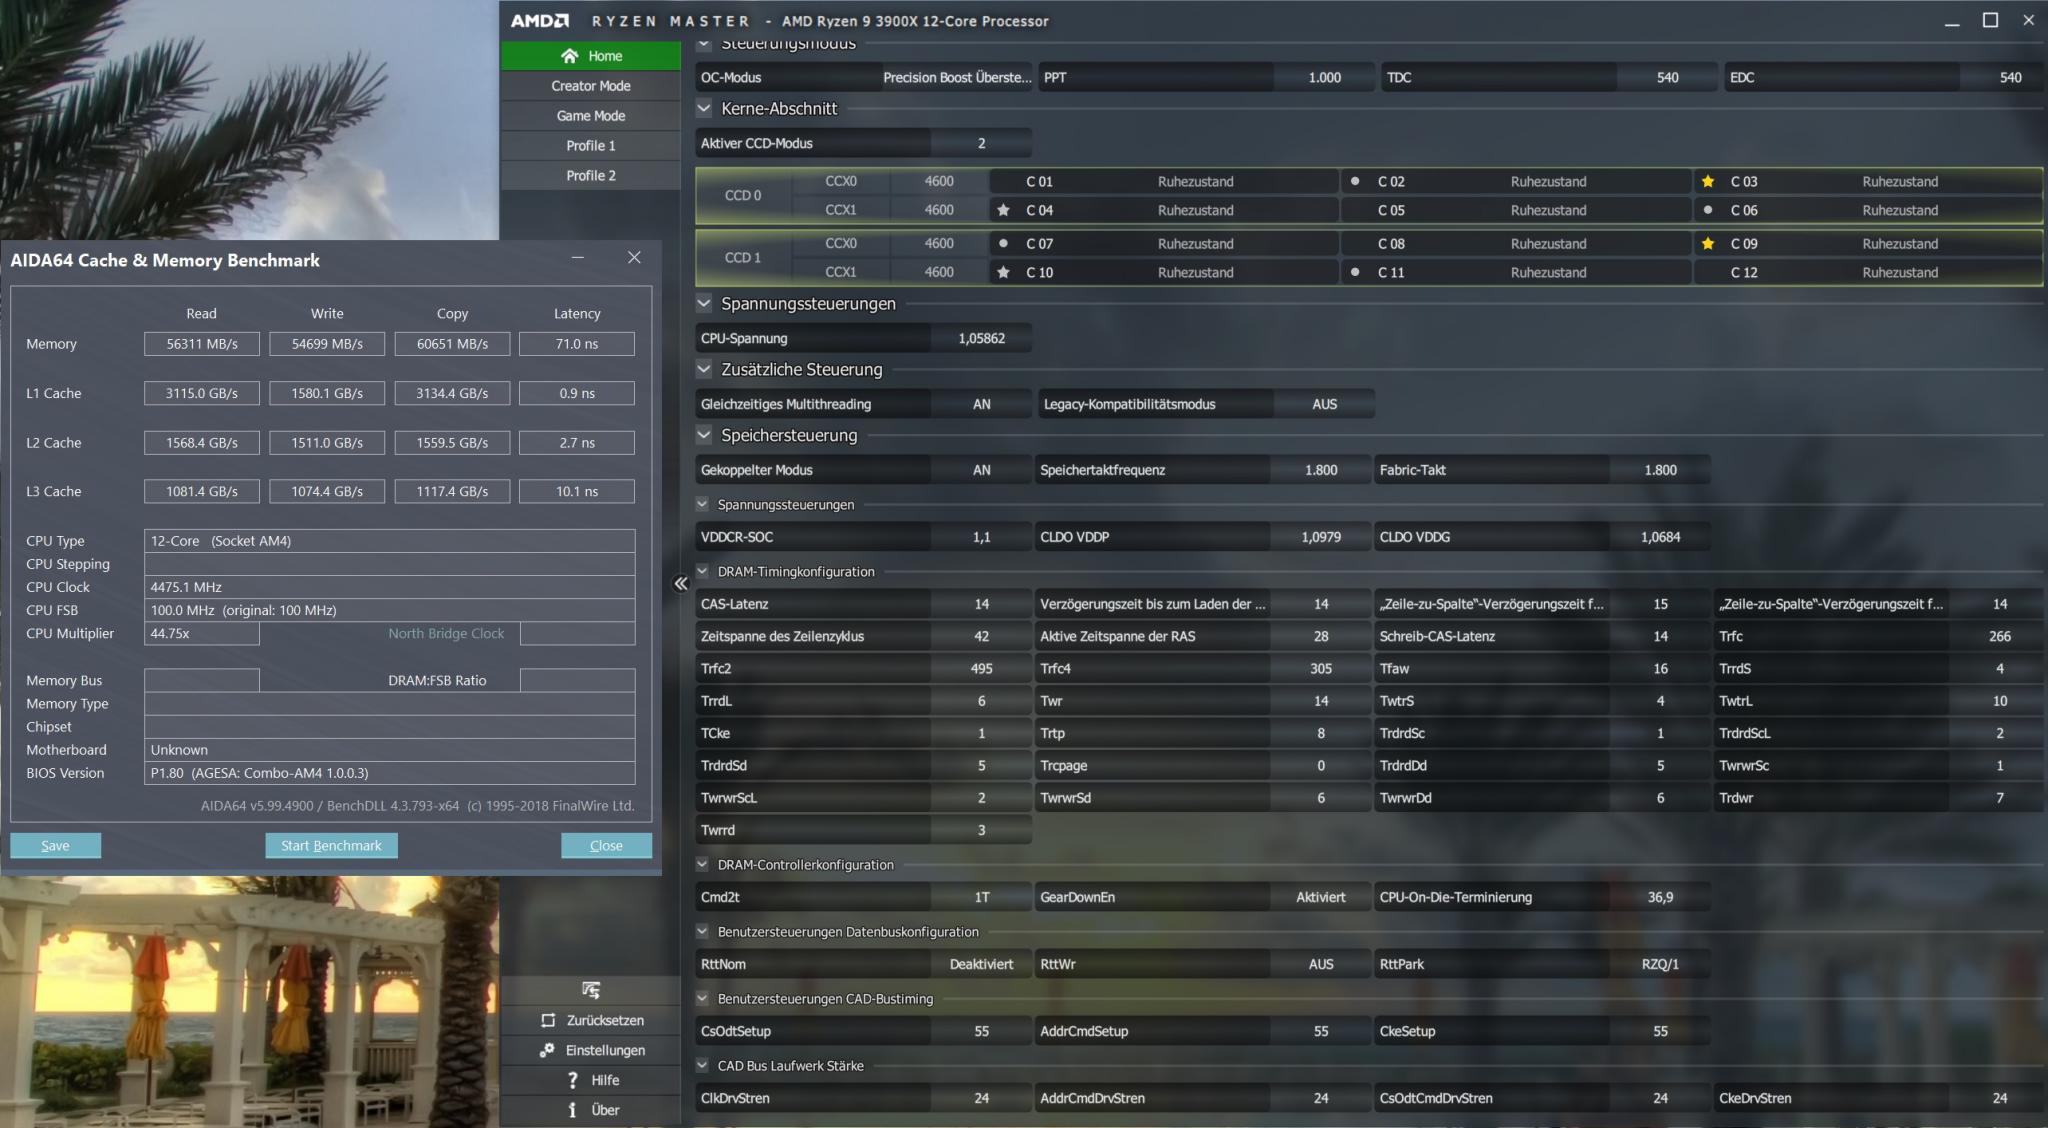Screen dimensions: 2048x1128
Task: Collapse the Speichersteuerung section
Action: pyautogui.click(x=704, y=435)
